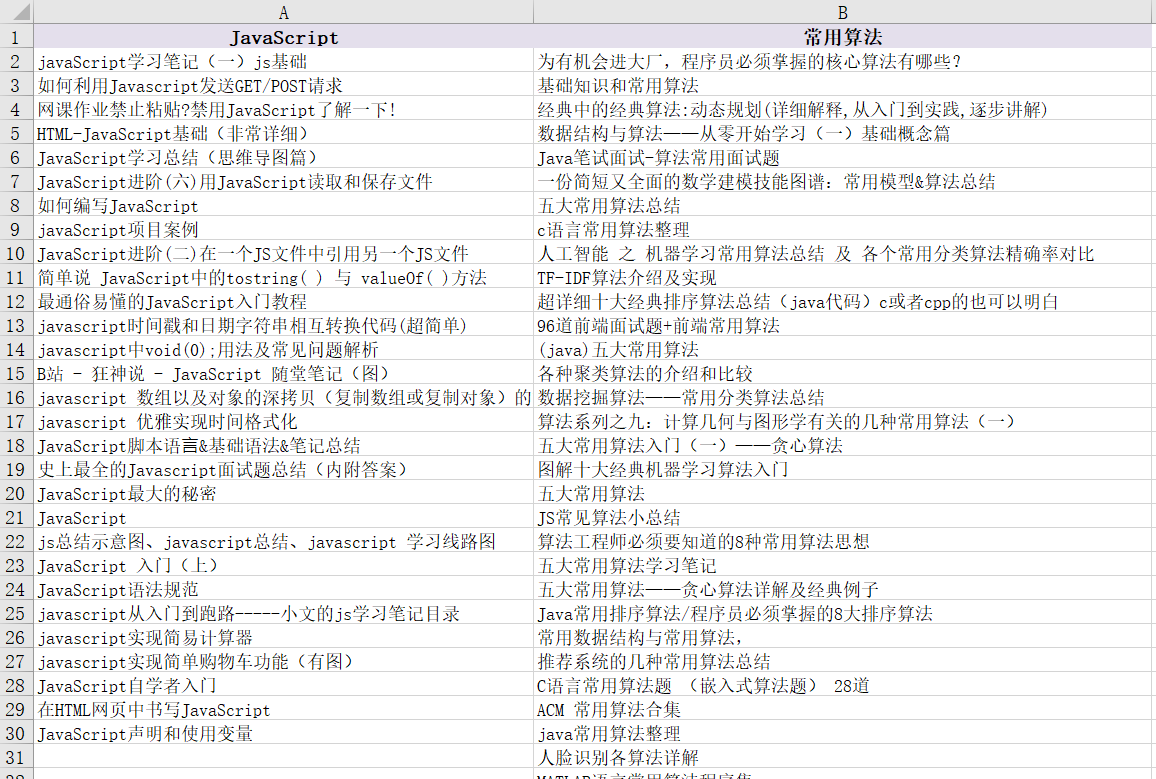Select column A header
The image size is (1156, 779).
284,12
